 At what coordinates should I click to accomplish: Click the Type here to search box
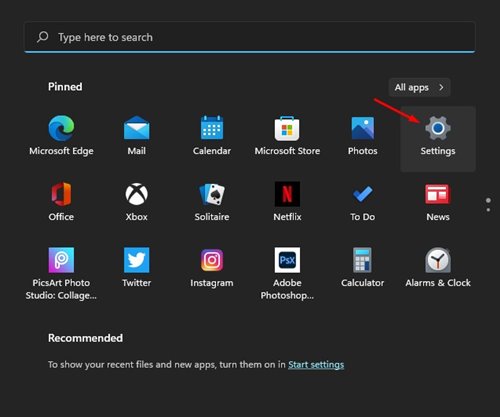pyautogui.click(x=250, y=37)
